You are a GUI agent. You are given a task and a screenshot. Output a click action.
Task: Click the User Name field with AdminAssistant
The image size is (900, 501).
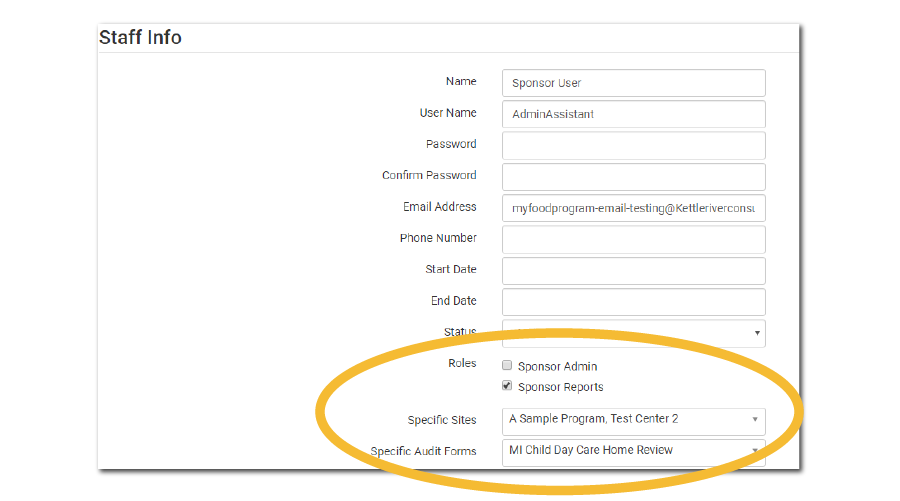click(x=633, y=114)
